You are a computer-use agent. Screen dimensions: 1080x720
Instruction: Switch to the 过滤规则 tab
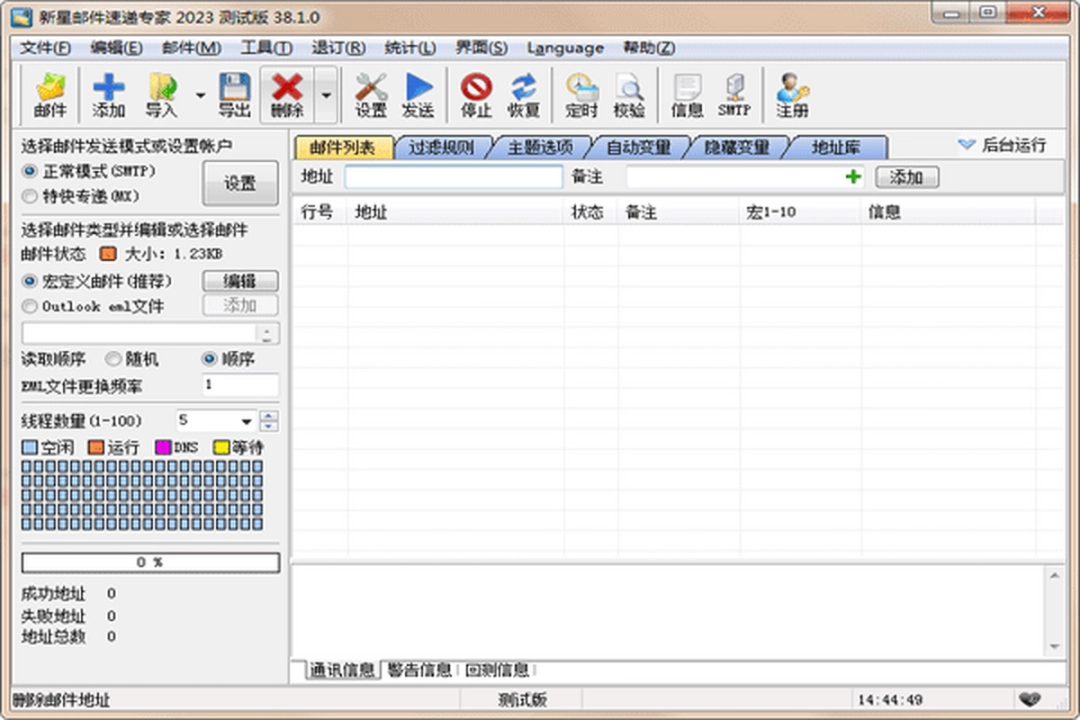(440, 146)
